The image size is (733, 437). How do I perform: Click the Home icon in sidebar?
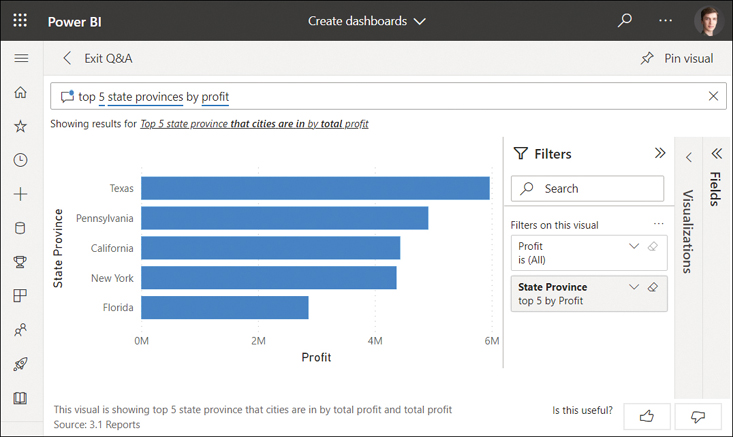click(x=20, y=93)
